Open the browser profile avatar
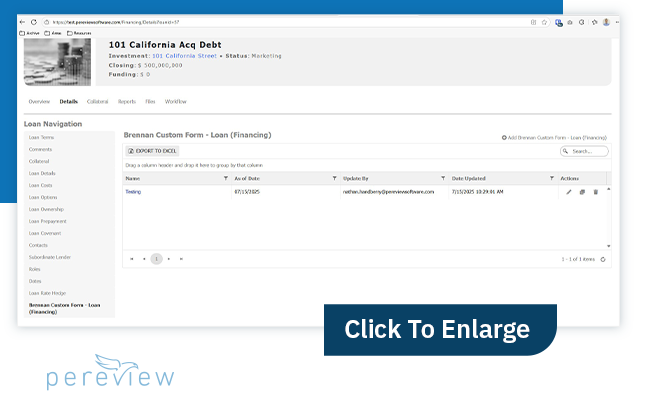This screenshot has height=408, width=647. point(606,22)
